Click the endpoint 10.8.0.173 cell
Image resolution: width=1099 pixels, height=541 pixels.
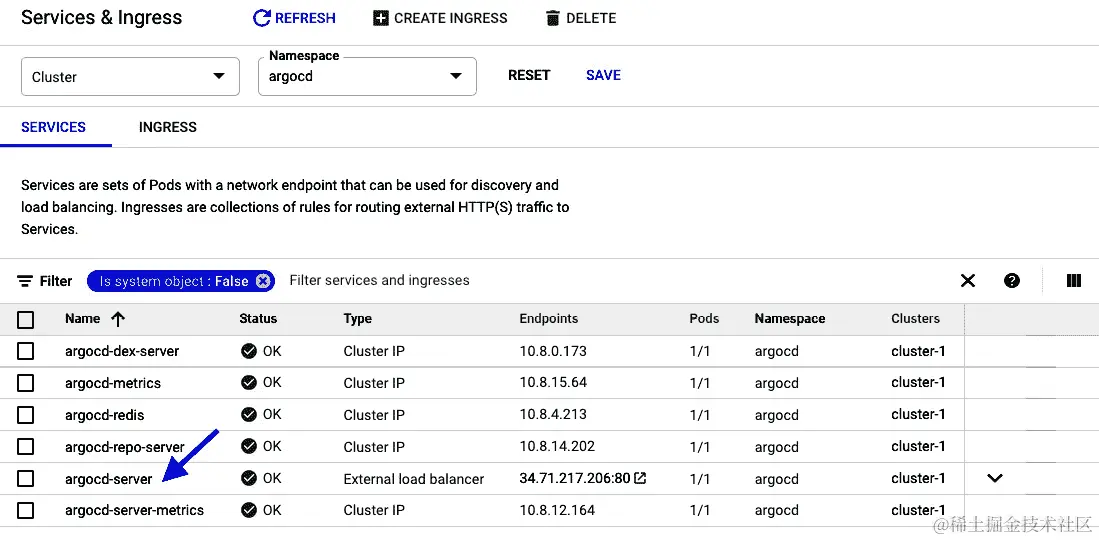(x=553, y=351)
